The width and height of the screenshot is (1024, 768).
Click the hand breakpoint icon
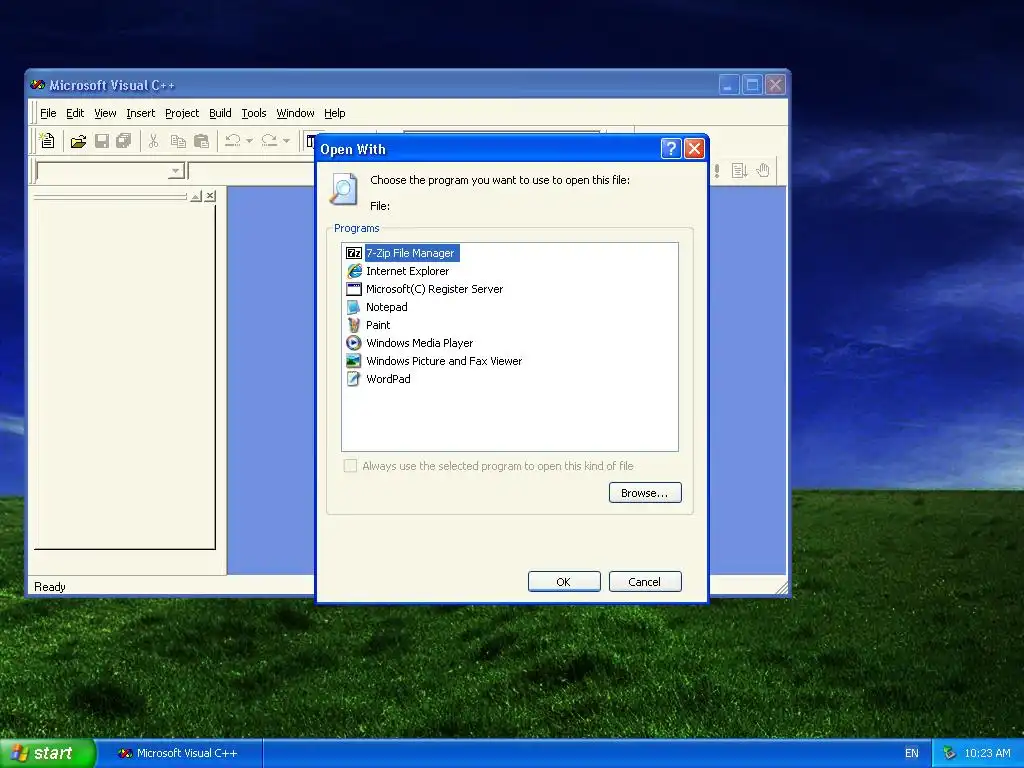[x=763, y=170]
